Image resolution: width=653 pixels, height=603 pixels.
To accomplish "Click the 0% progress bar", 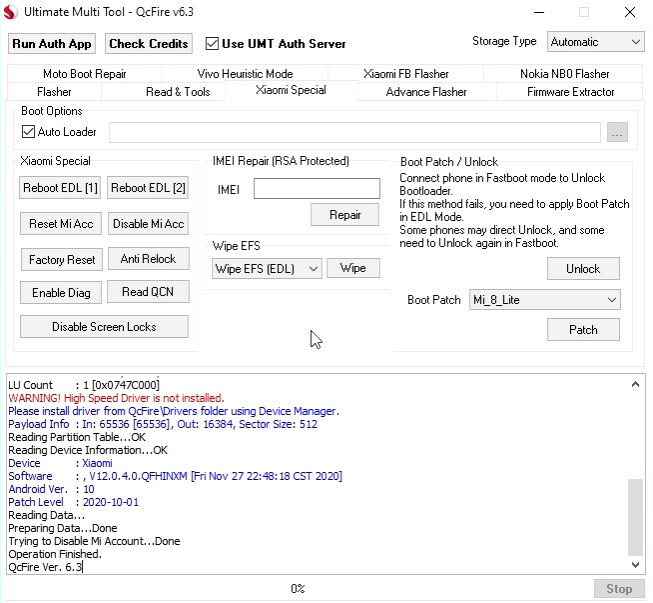I will 298,588.
